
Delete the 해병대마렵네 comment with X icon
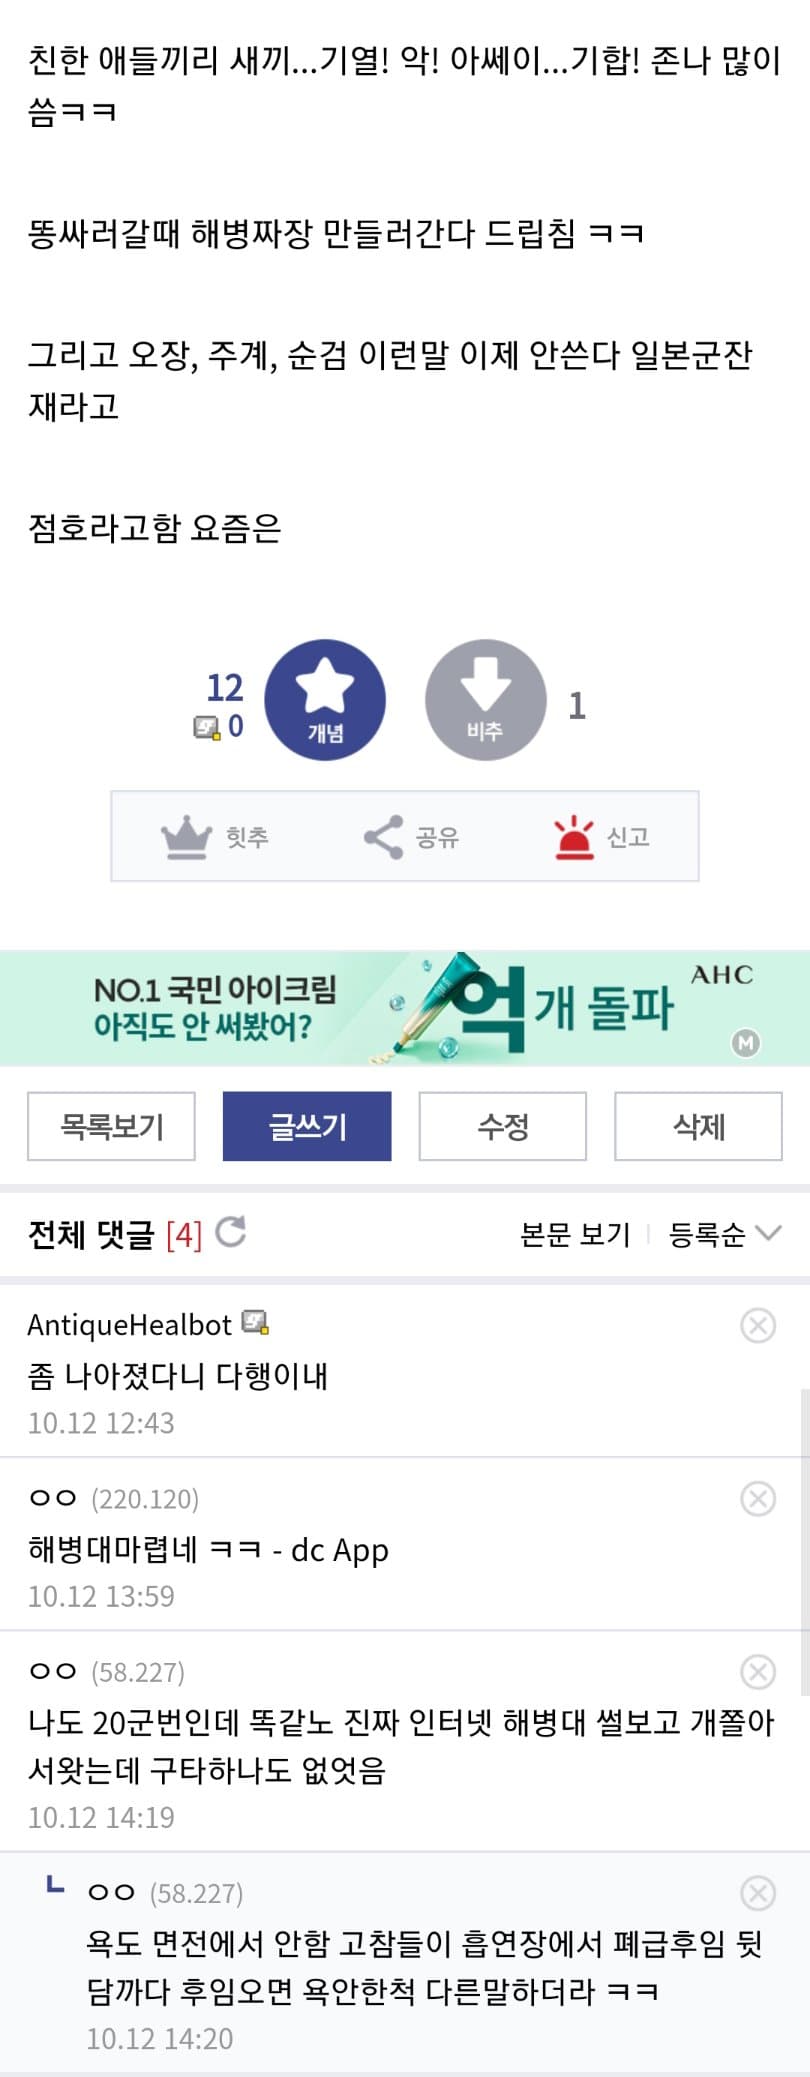(757, 1499)
